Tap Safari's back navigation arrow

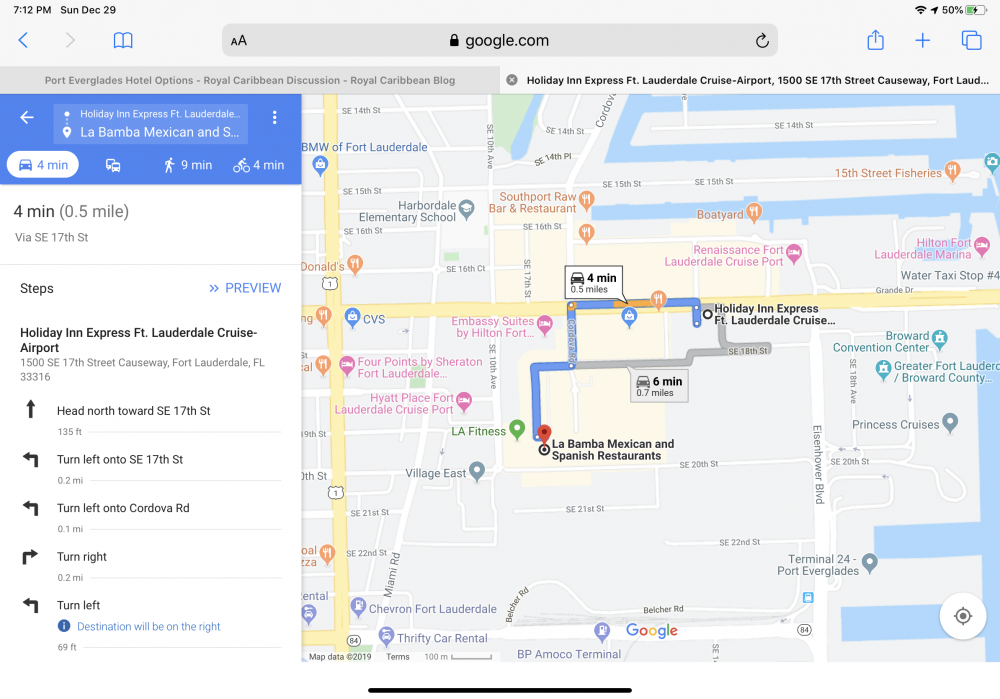23,40
